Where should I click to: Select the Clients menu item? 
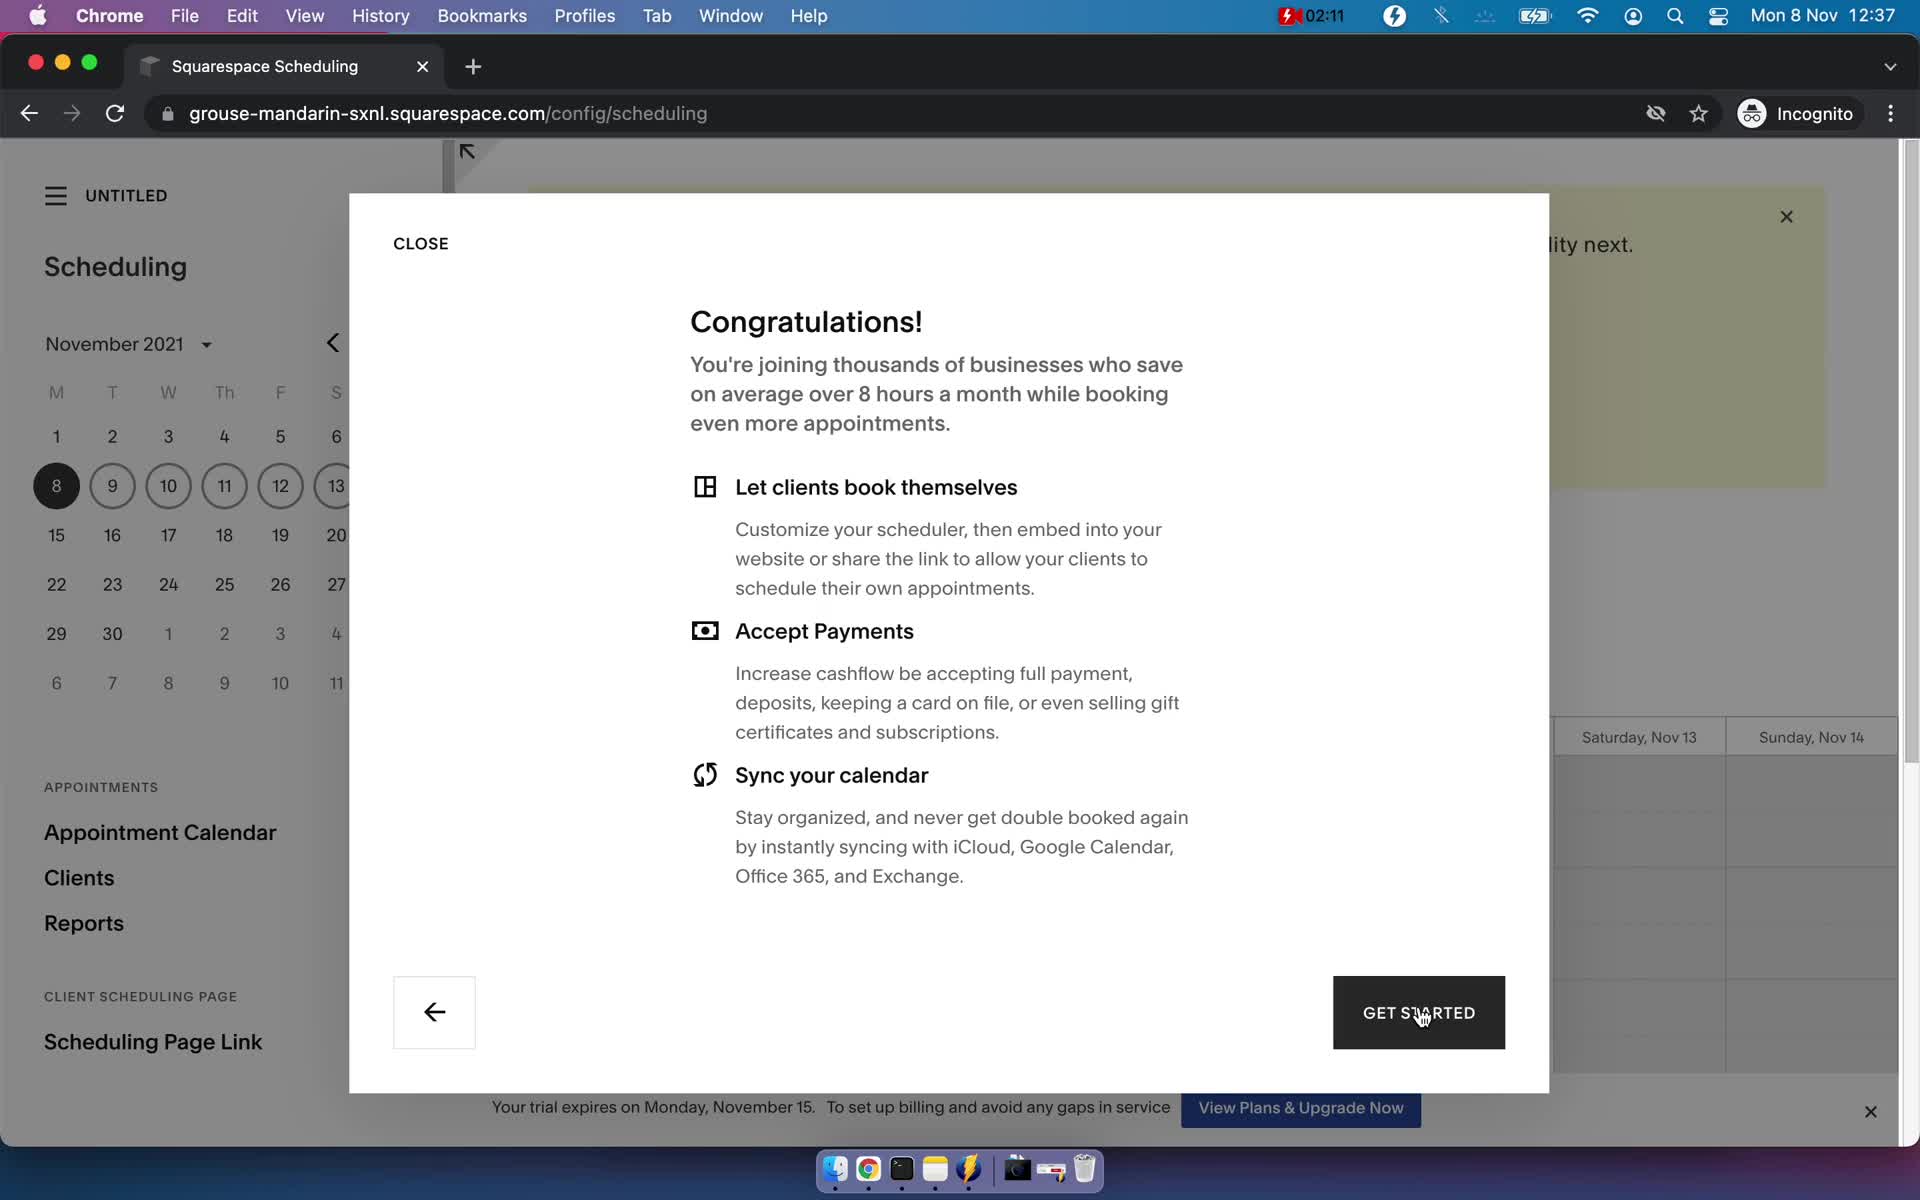pos(79,876)
